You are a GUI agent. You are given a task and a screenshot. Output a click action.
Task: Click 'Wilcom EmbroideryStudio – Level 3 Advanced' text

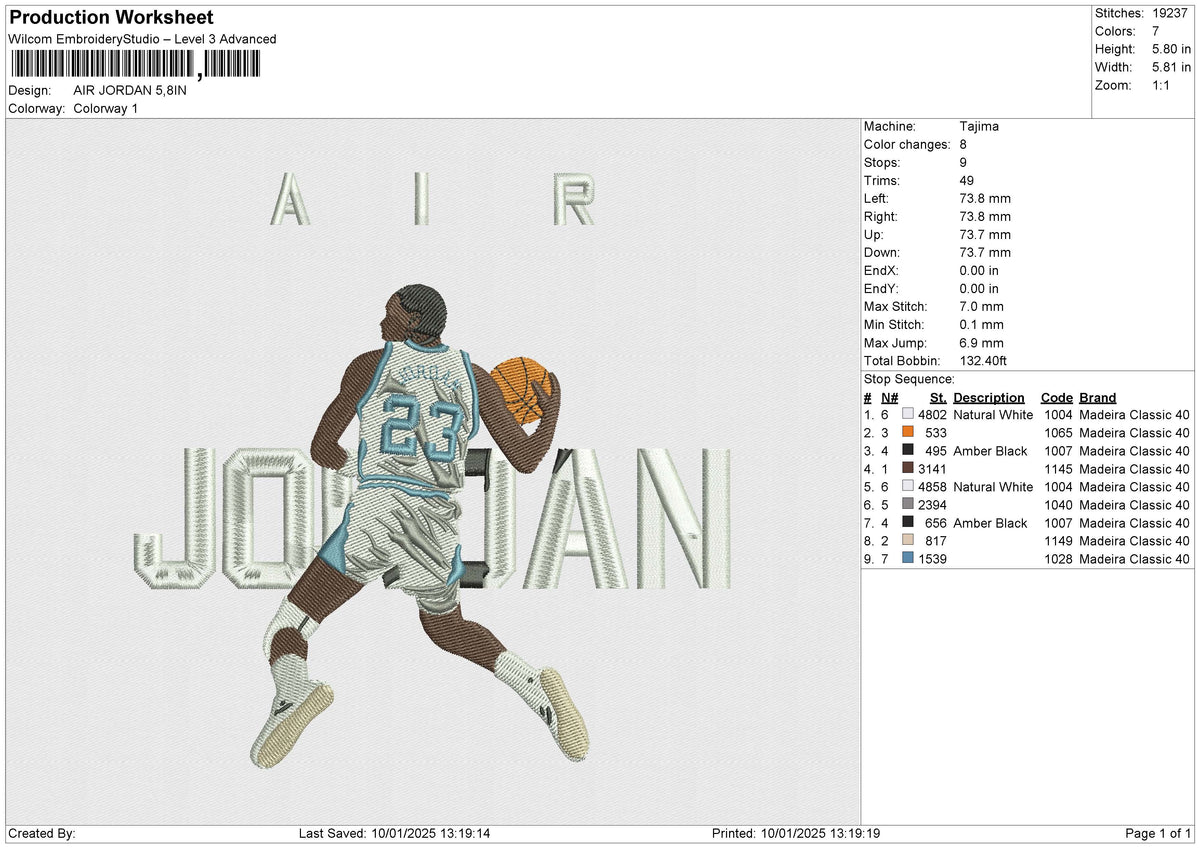(142, 39)
